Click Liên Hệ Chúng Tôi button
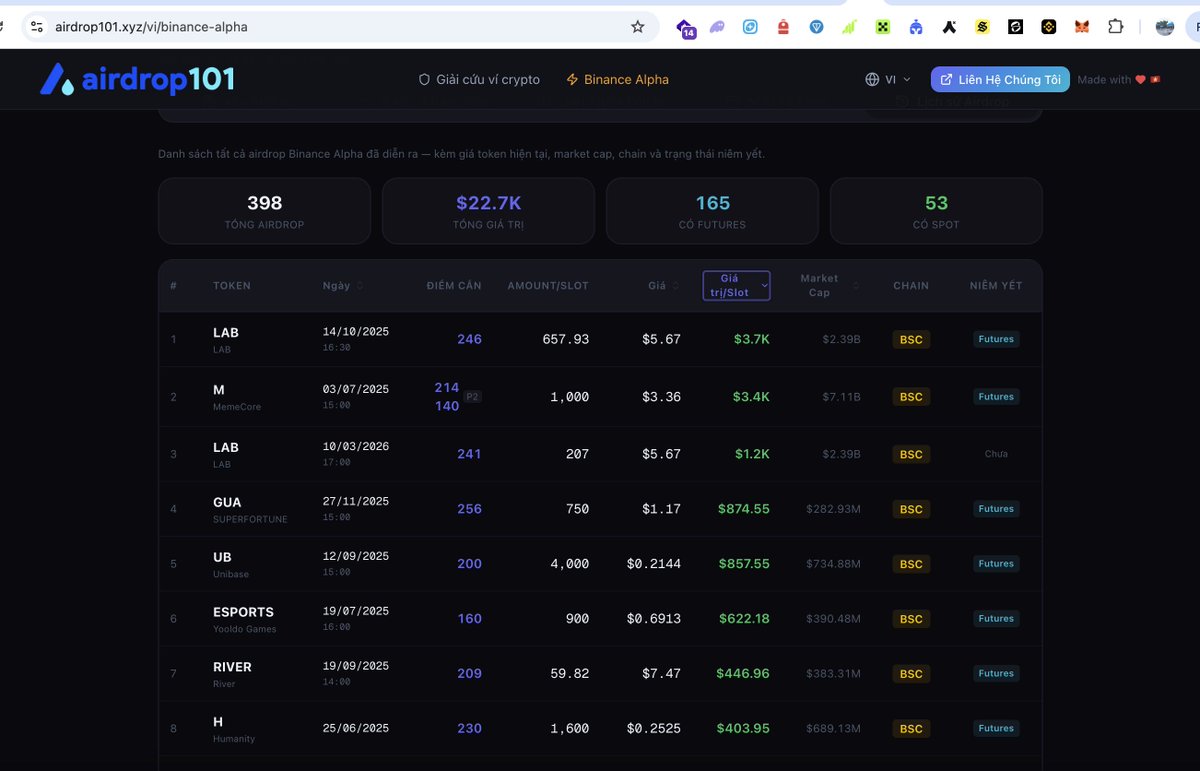Image resolution: width=1200 pixels, height=771 pixels. [x=1000, y=79]
